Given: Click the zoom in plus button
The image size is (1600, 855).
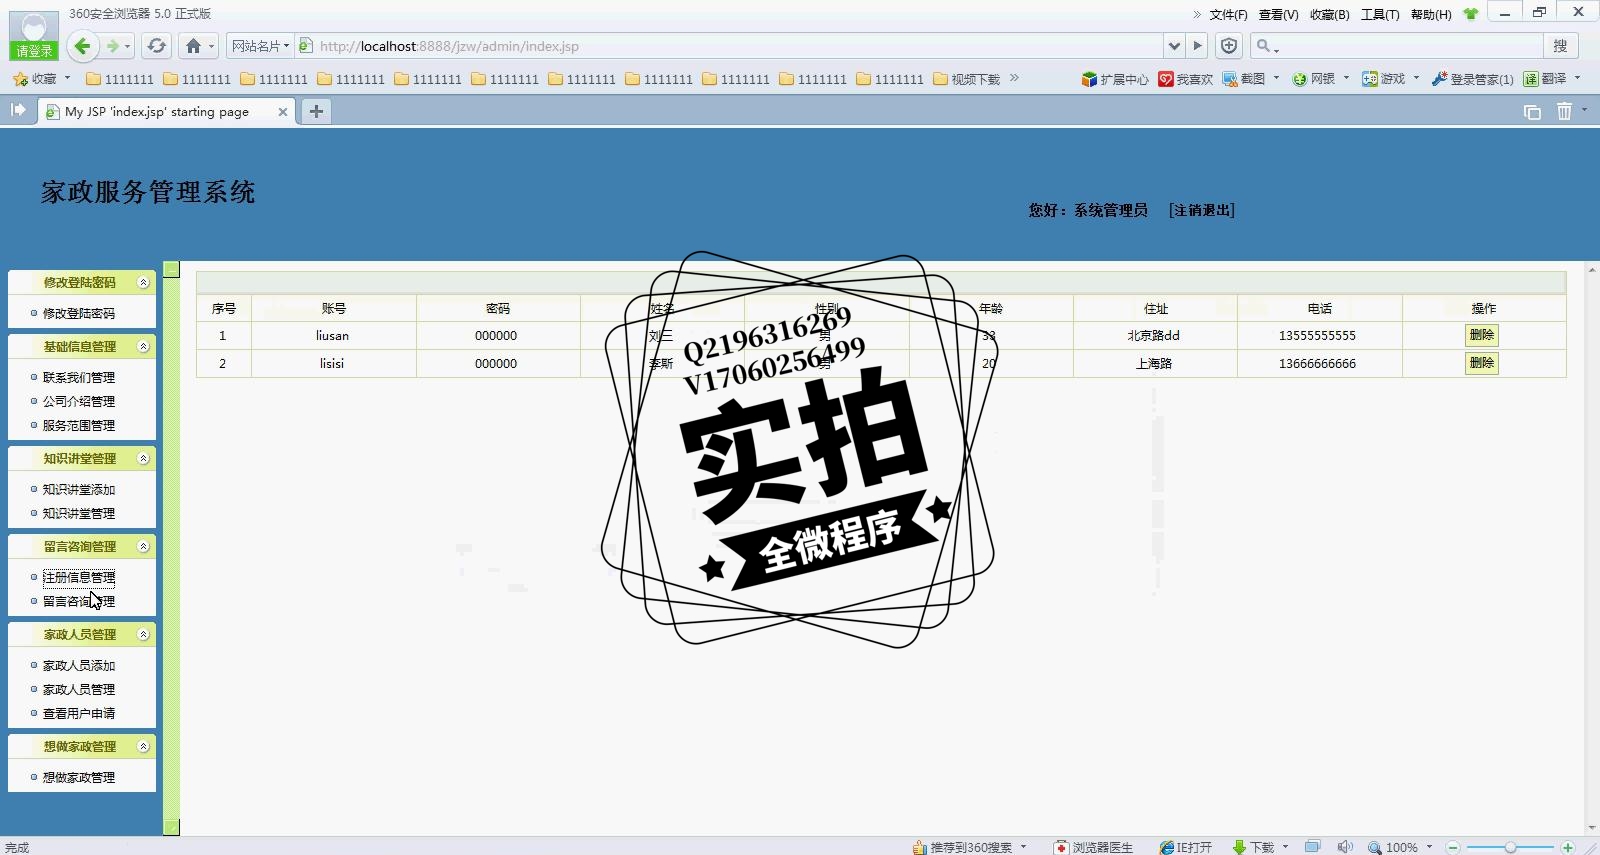Looking at the screenshot, I should pos(1567,847).
